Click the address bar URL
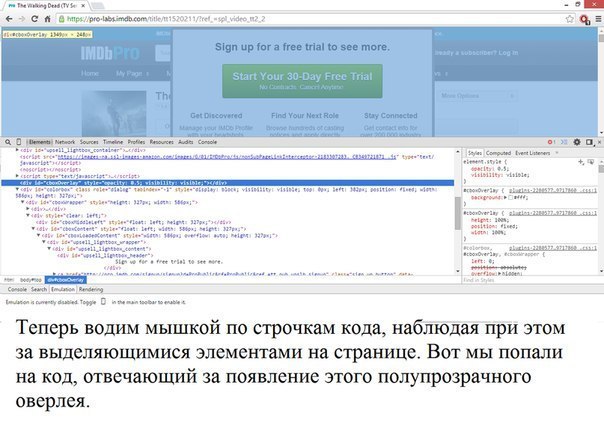This screenshot has height=432, width=604. [x=166, y=19]
